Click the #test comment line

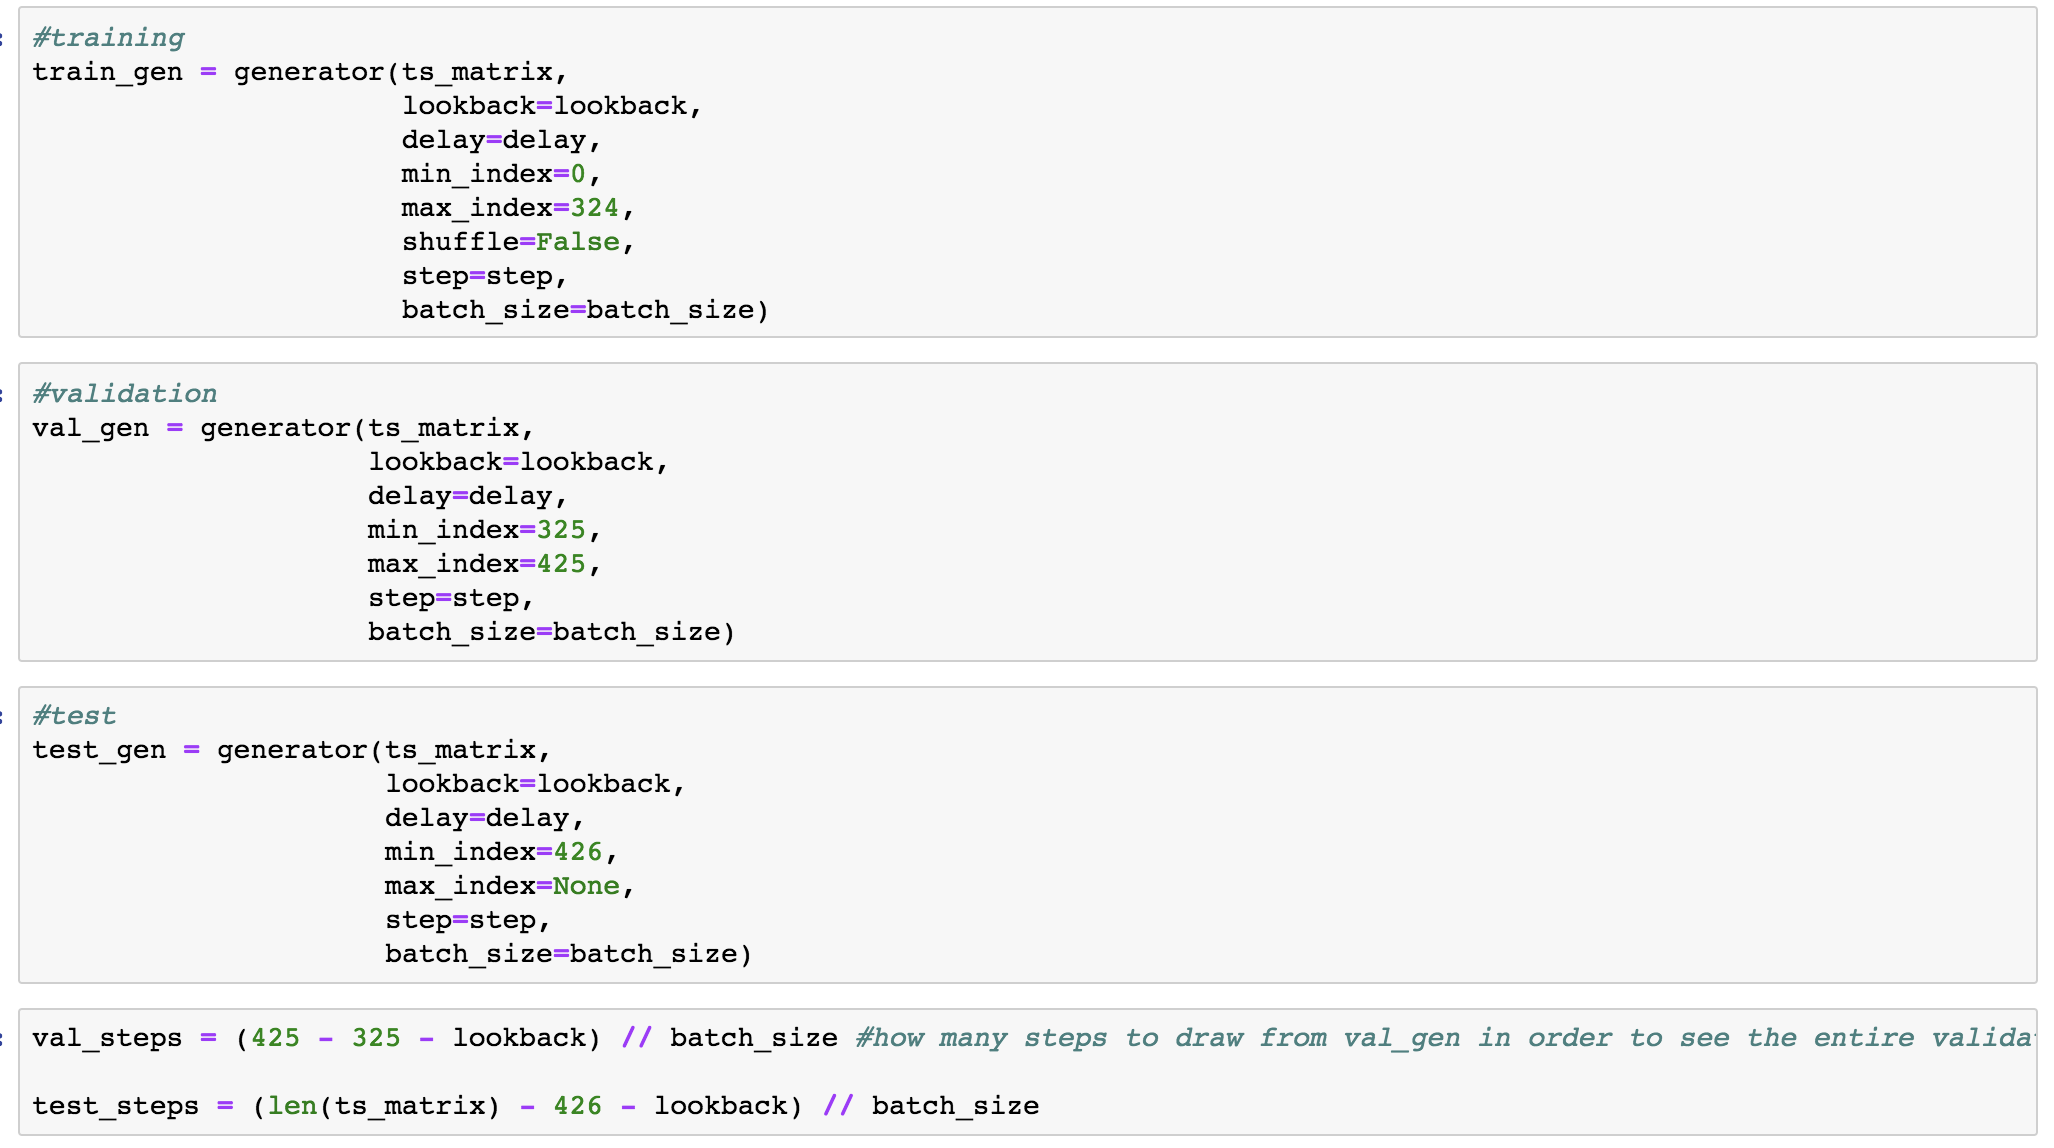coord(74,716)
